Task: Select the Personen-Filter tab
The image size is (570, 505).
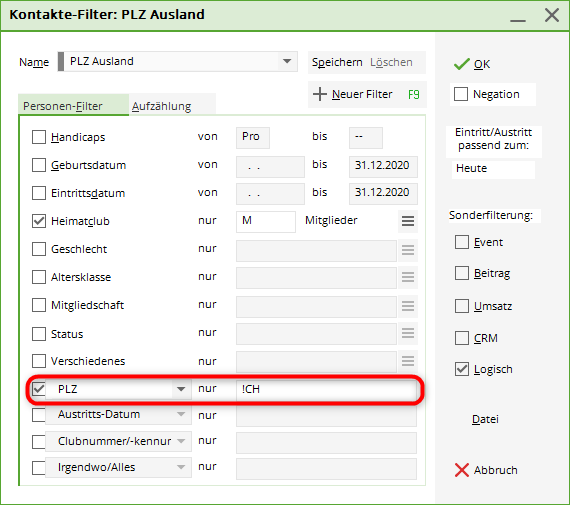Action: [x=63, y=106]
